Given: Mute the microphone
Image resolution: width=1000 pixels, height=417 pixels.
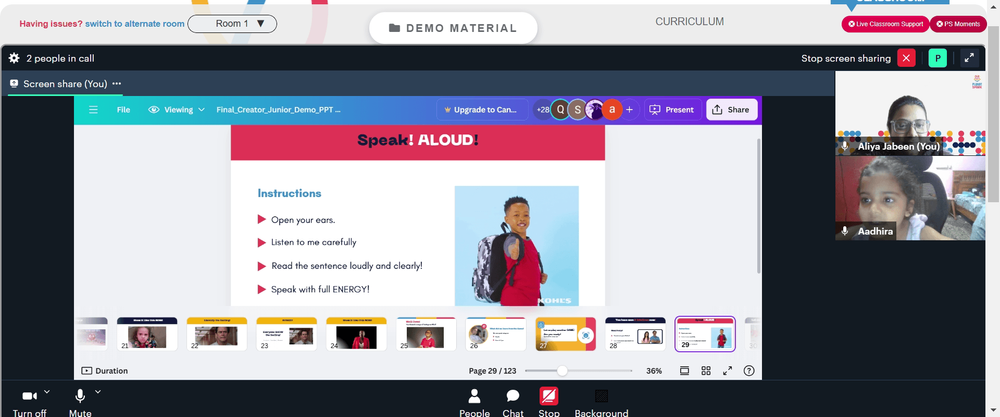Looking at the screenshot, I should tap(80, 403).
